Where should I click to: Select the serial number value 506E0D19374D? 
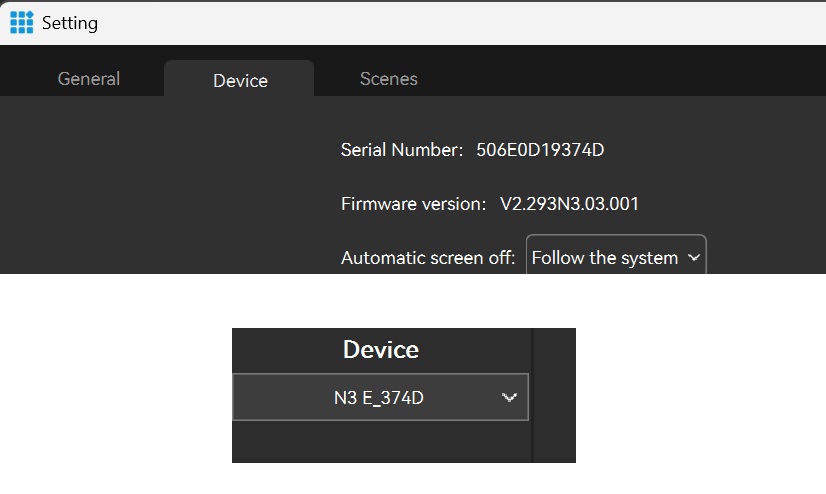tap(540, 150)
